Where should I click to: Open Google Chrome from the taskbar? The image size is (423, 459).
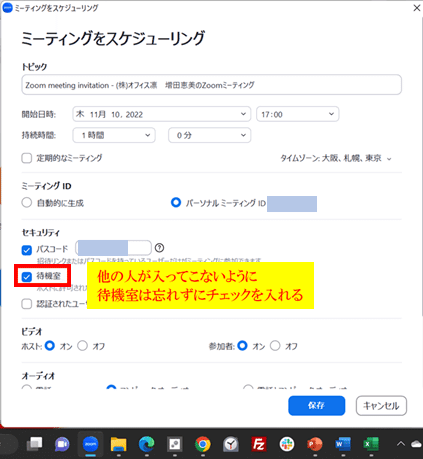pyautogui.click(x=203, y=444)
